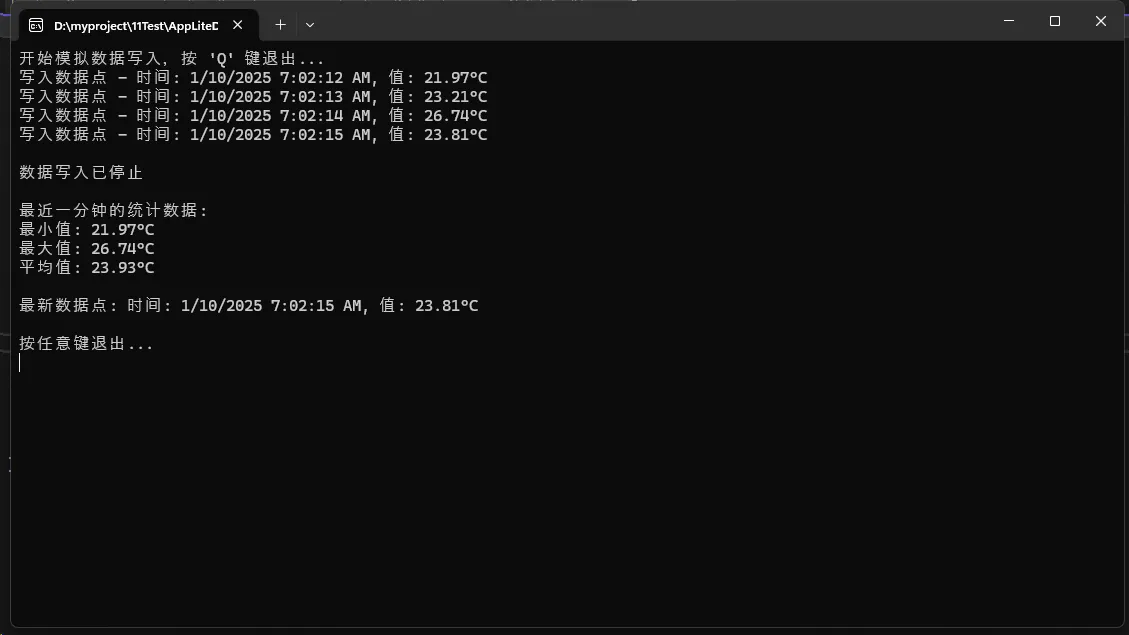This screenshot has width=1129, height=635.
Task: Click the 平均值 23.93°C line
Action: [87, 268]
